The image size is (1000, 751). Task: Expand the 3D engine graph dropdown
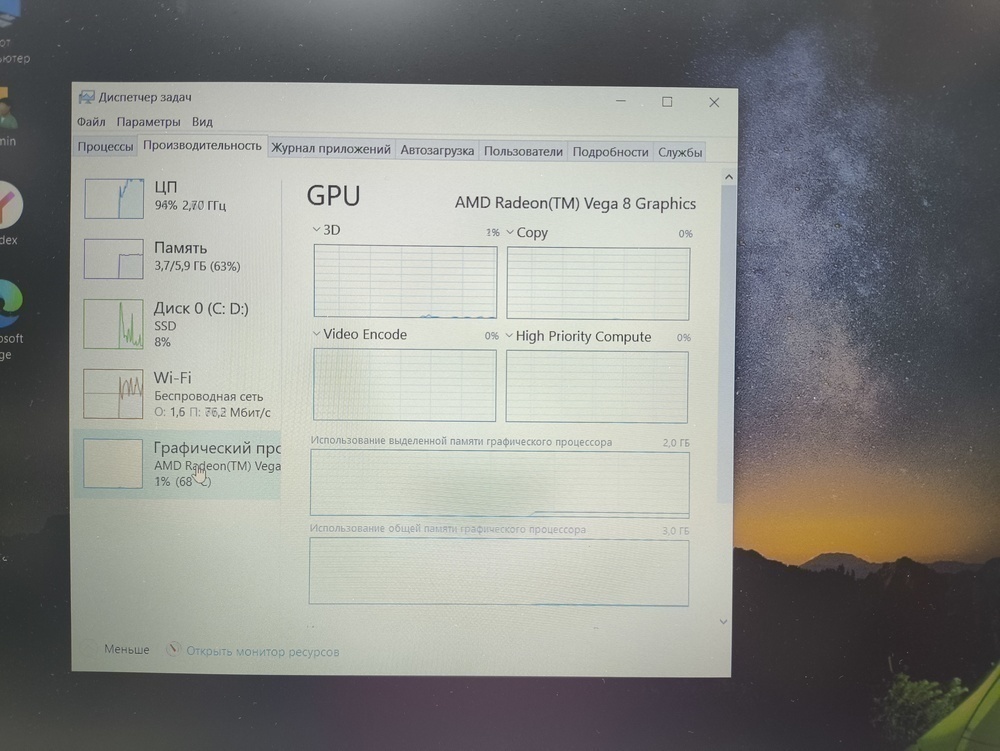[318, 231]
